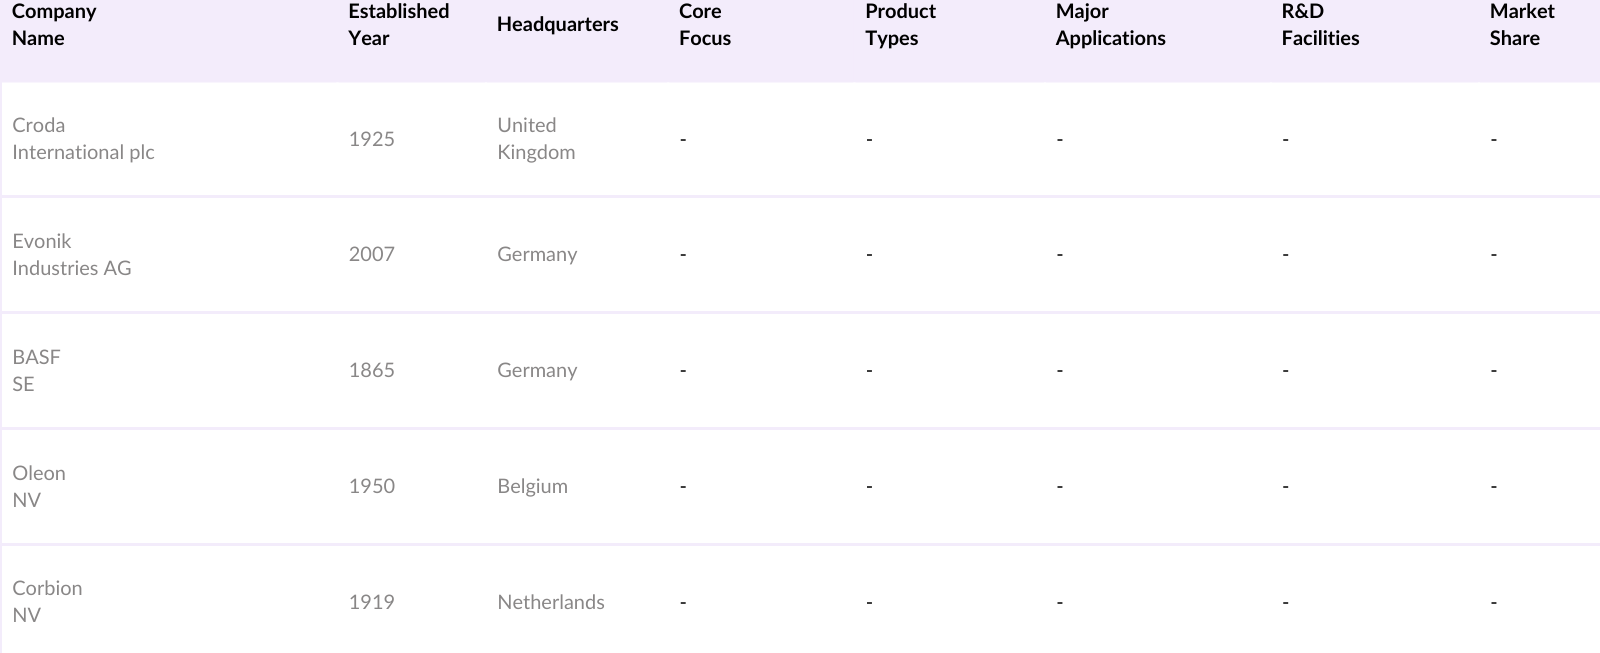Click the Market Share column header
This screenshot has height=653, width=1600.
(x=1521, y=25)
